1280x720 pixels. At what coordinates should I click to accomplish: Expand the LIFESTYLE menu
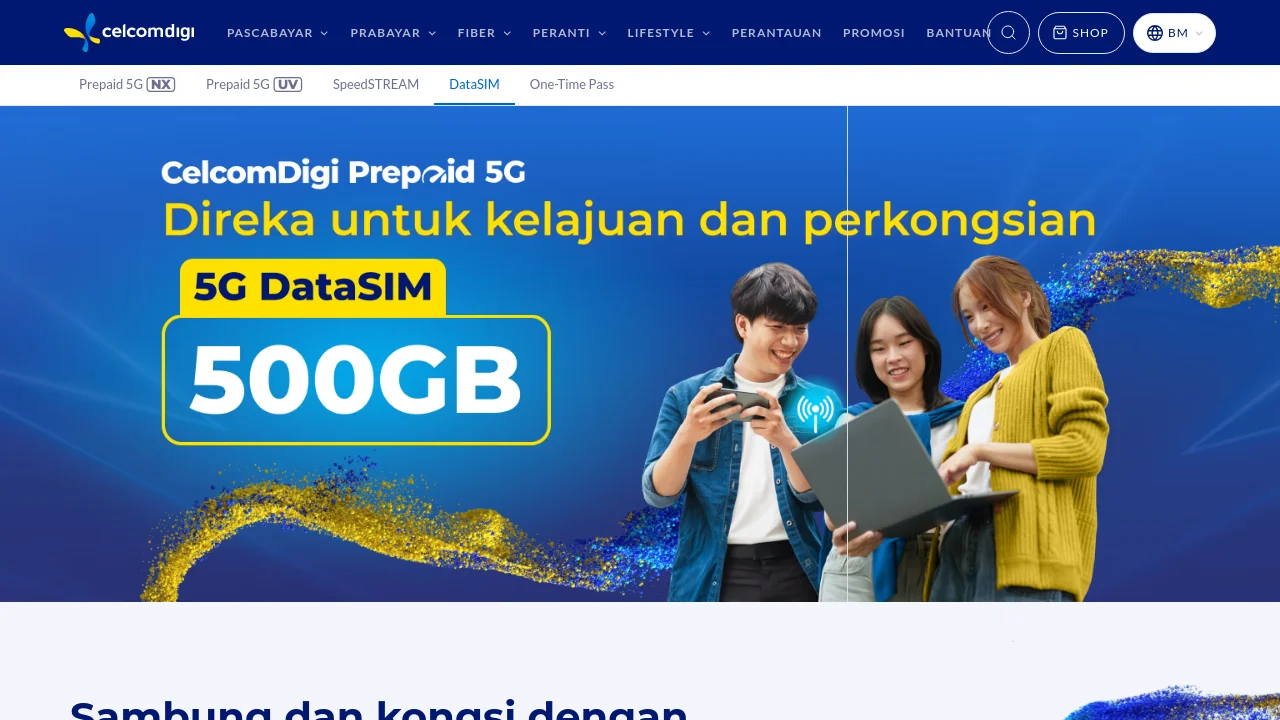tap(669, 33)
